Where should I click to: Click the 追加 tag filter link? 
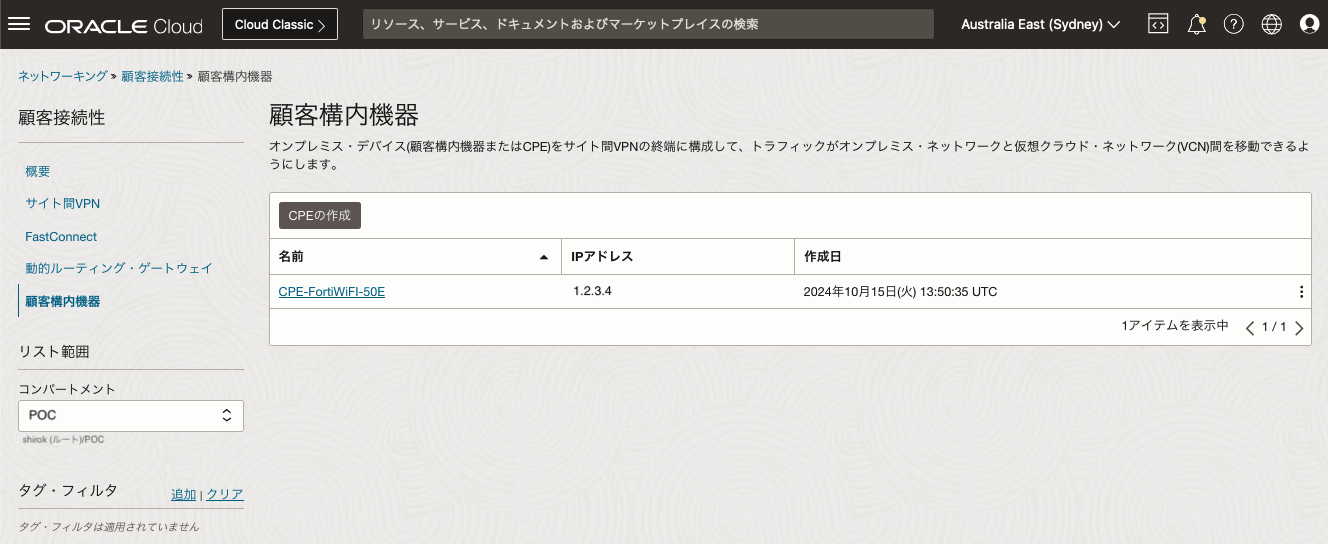pos(184,494)
